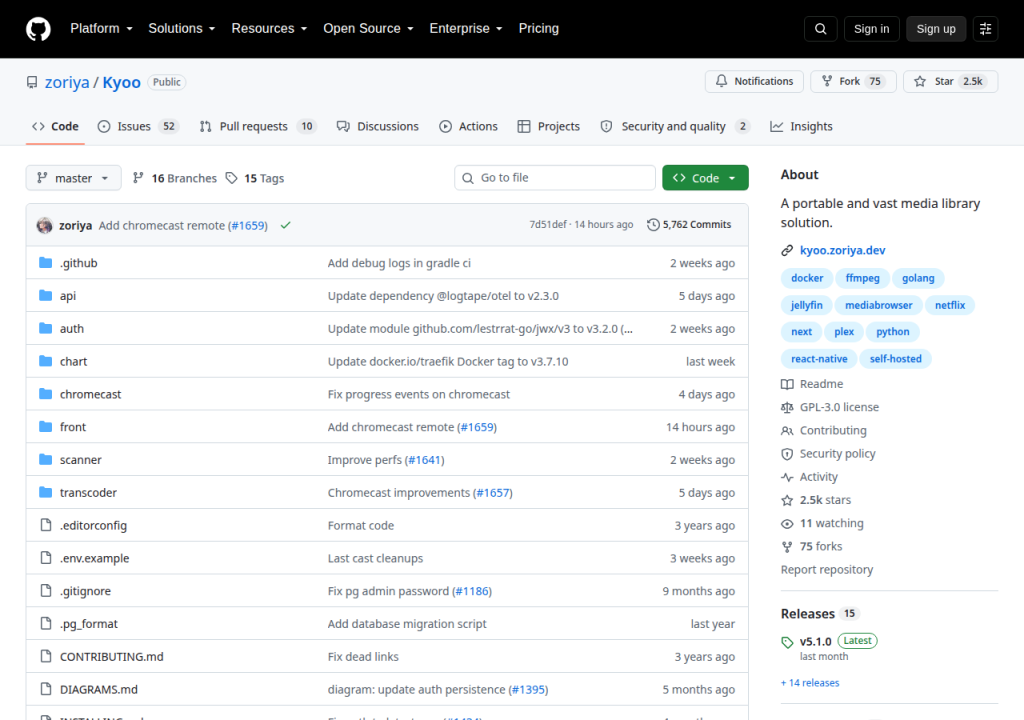Click the .gitignore file icon

coord(46,591)
